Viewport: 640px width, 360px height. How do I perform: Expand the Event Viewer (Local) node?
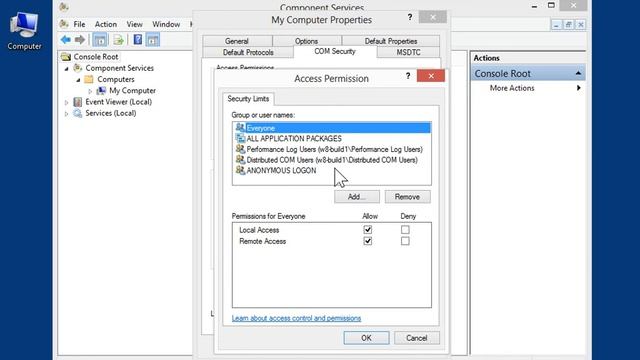pos(67,102)
